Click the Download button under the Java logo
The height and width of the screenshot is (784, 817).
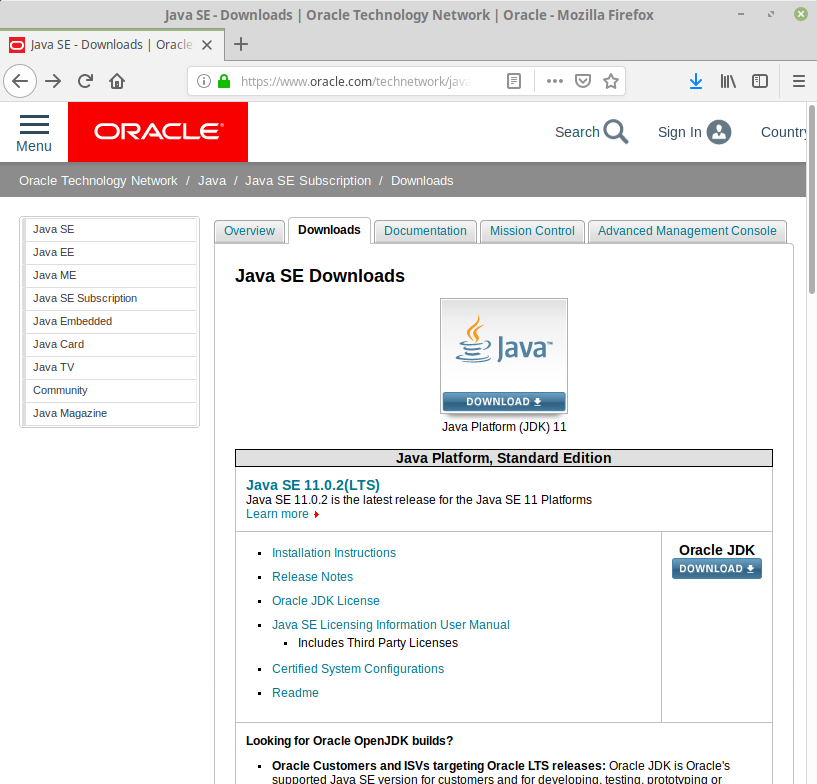[504, 402]
